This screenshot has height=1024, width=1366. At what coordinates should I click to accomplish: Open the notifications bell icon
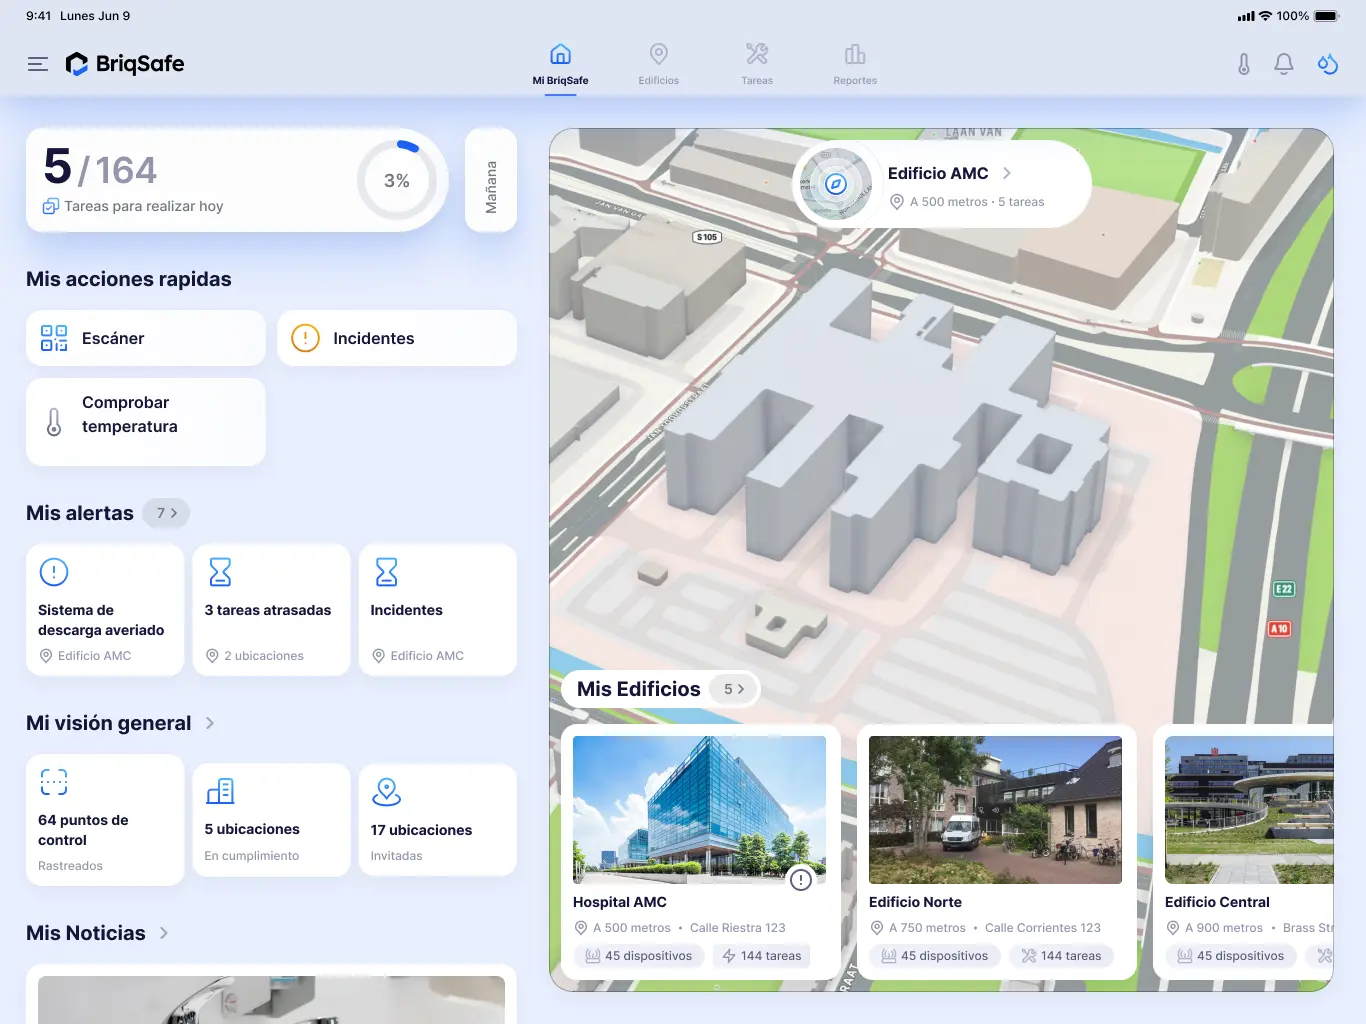click(x=1284, y=64)
